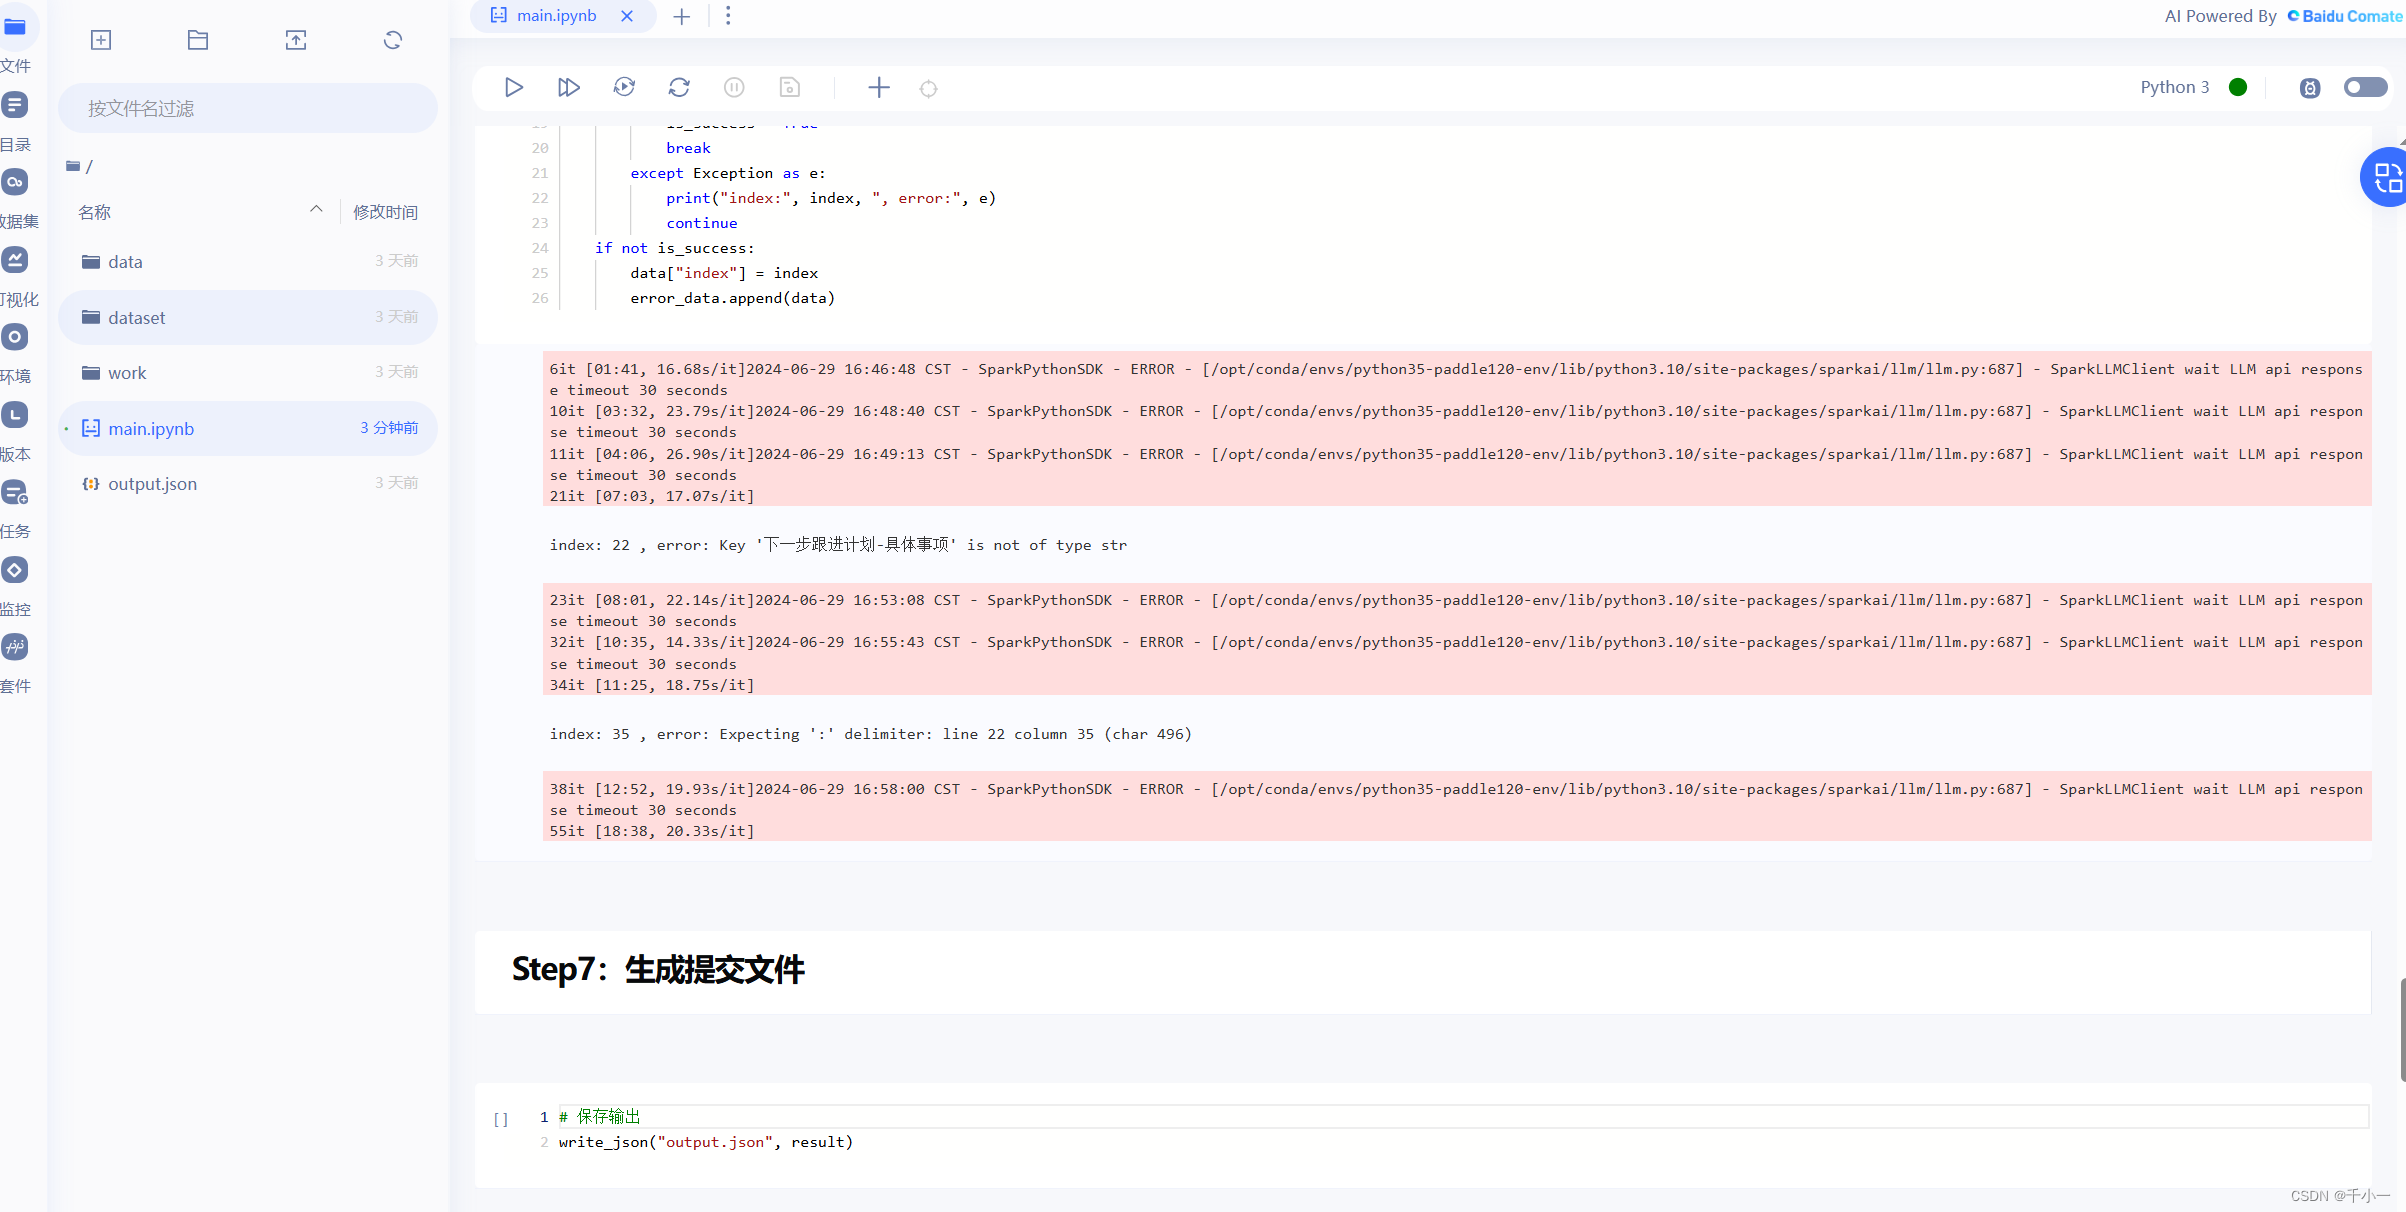Click the Step7 markdown heading cell
This screenshot has width=2406, height=1212.
coord(1422,971)
